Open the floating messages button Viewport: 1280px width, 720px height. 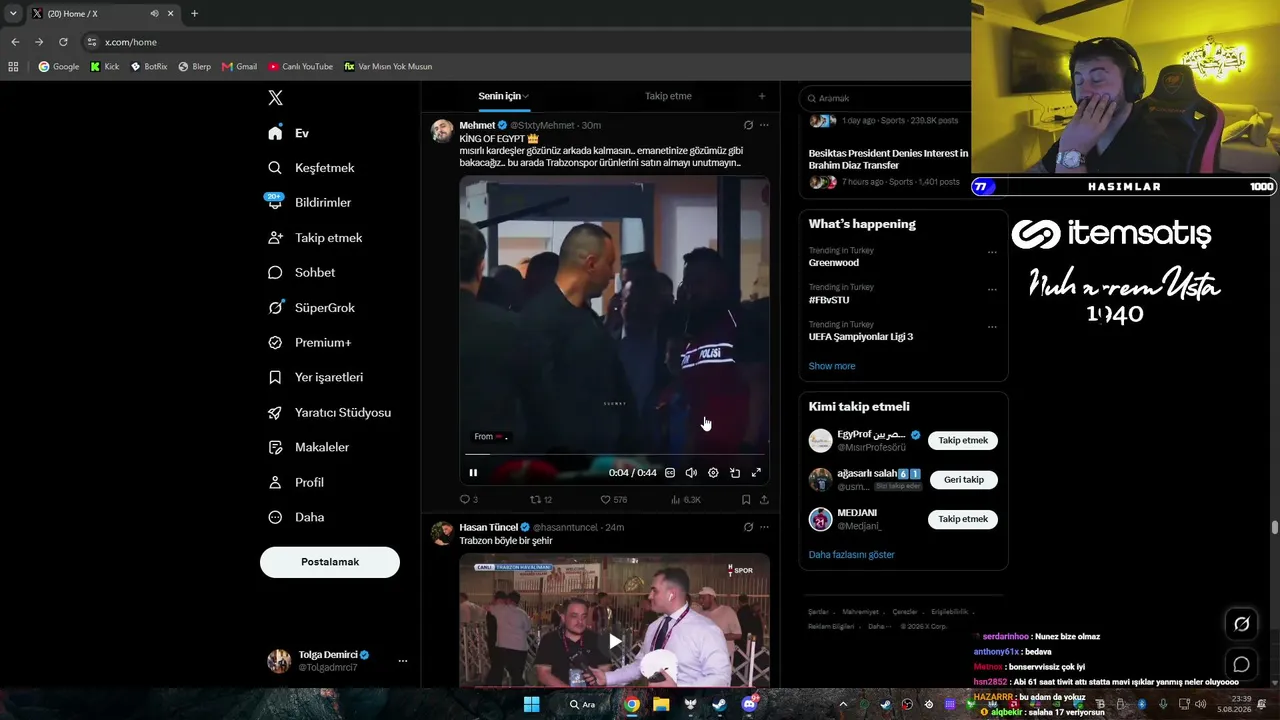point(1242,664)
